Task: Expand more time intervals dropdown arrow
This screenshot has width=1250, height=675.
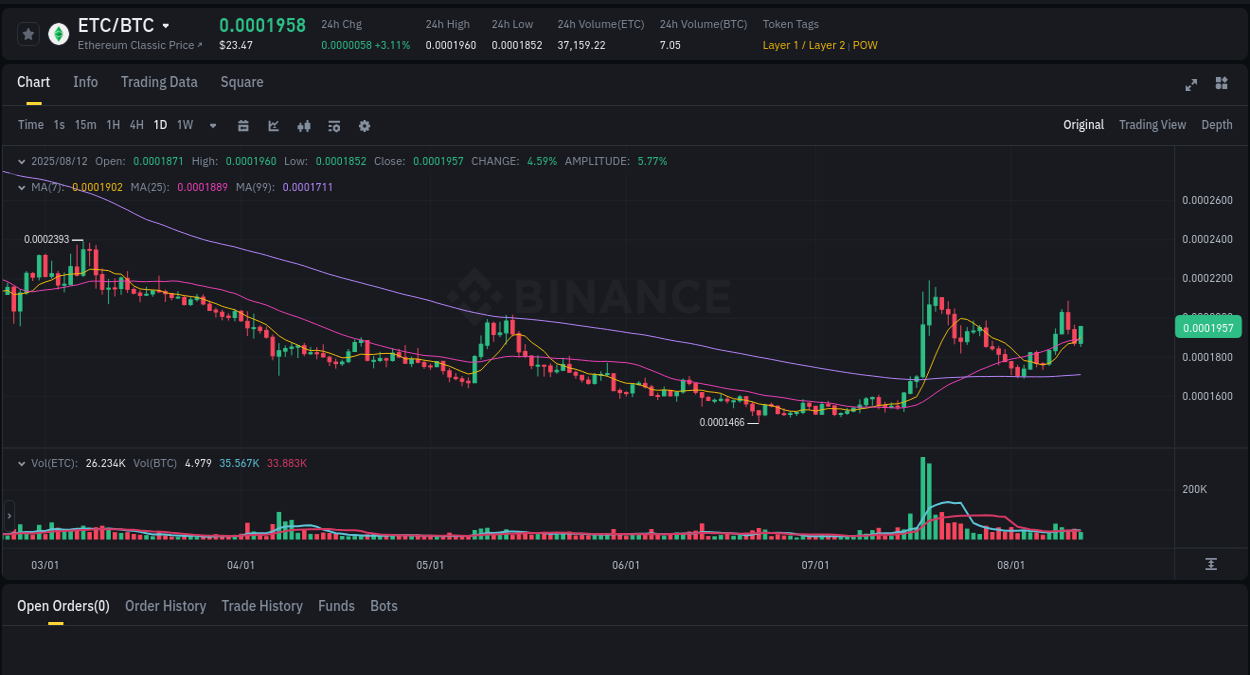Action: [213, 126]
